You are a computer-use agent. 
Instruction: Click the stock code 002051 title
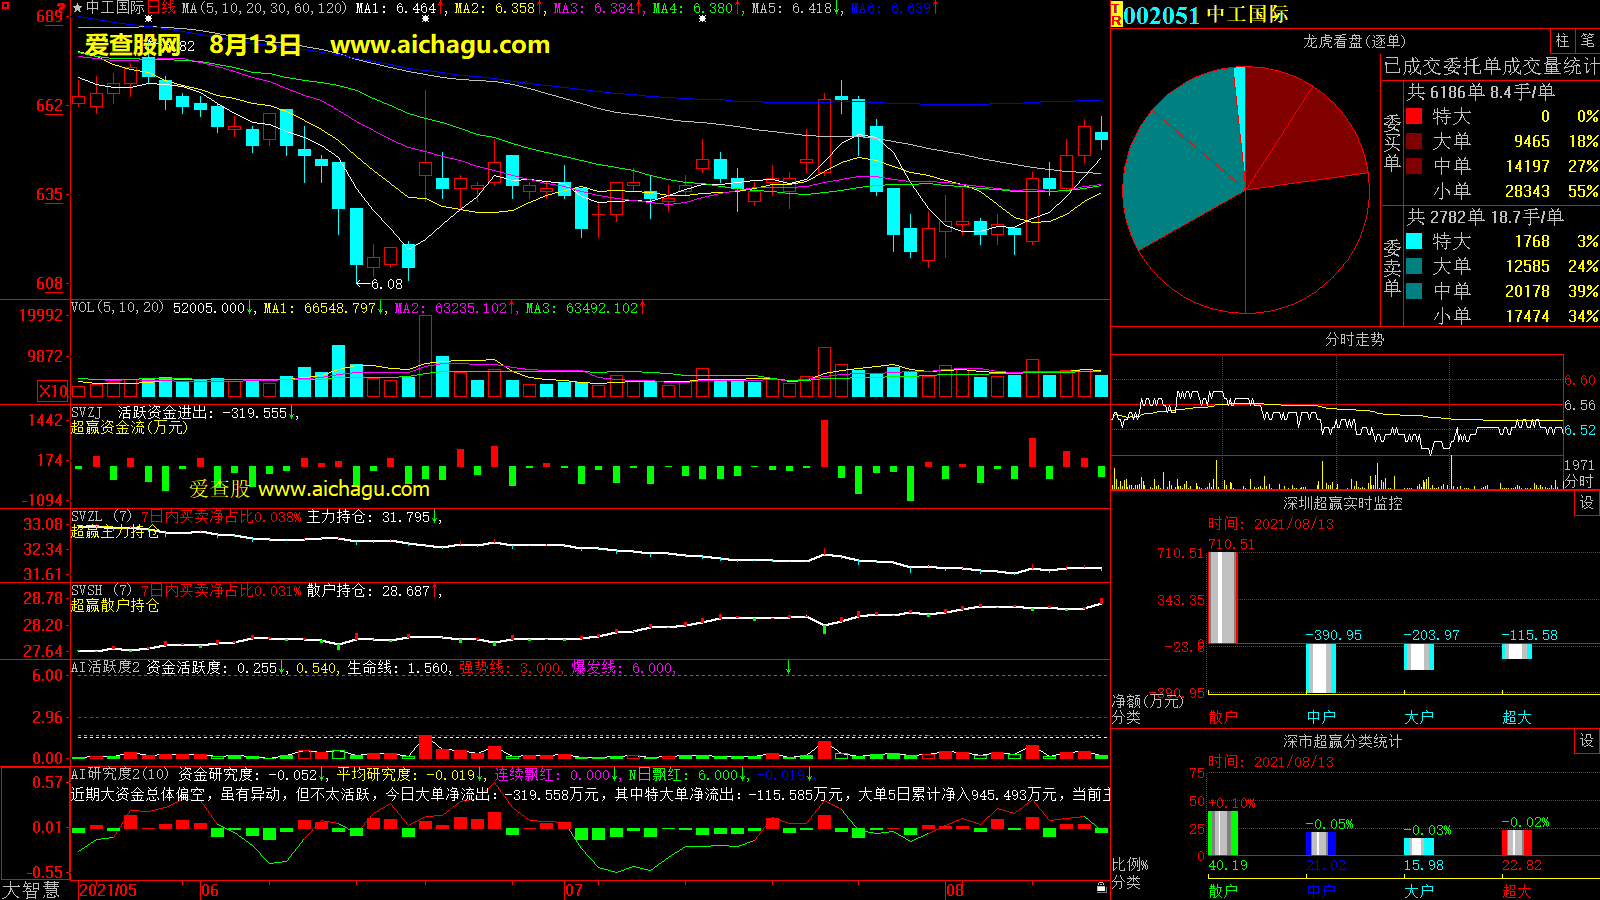point(1162,15)
